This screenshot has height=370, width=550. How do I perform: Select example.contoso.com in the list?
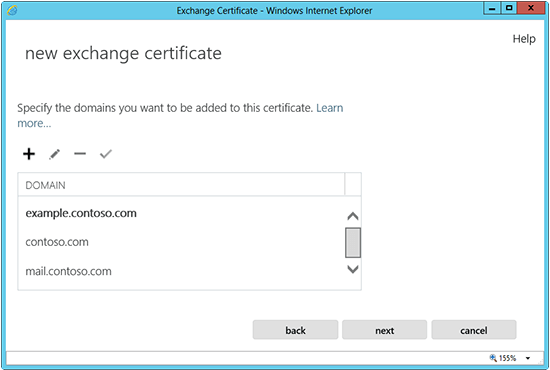(181, 213)
